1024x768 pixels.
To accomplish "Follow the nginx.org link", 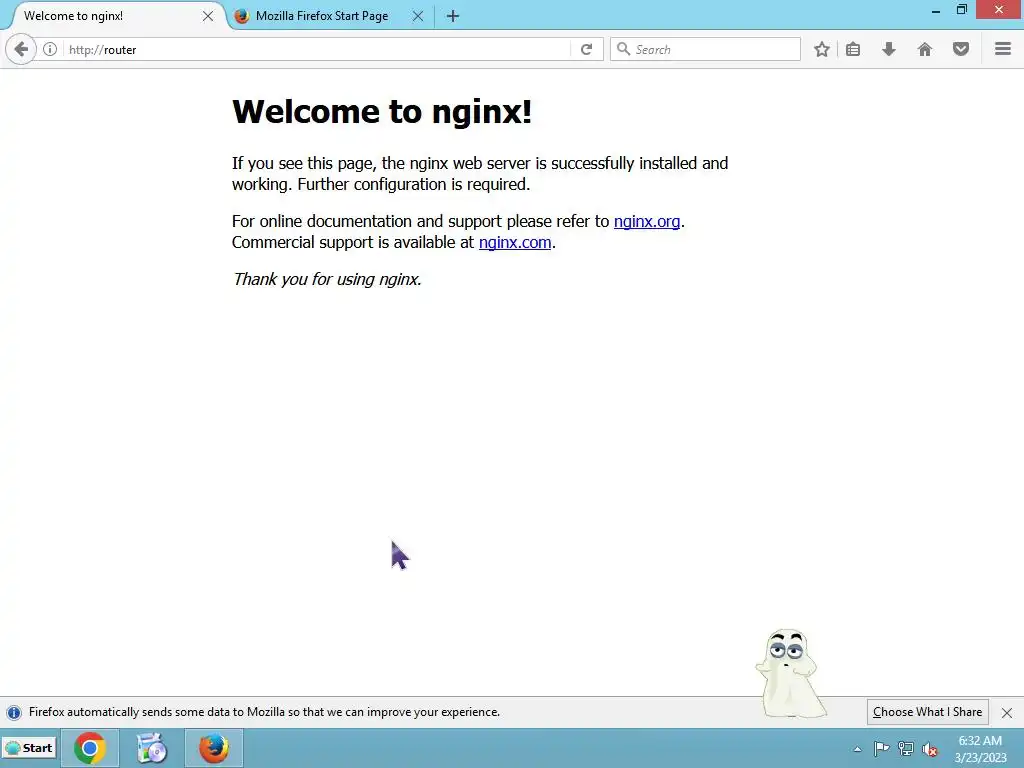I will click(x=647, y=221).
